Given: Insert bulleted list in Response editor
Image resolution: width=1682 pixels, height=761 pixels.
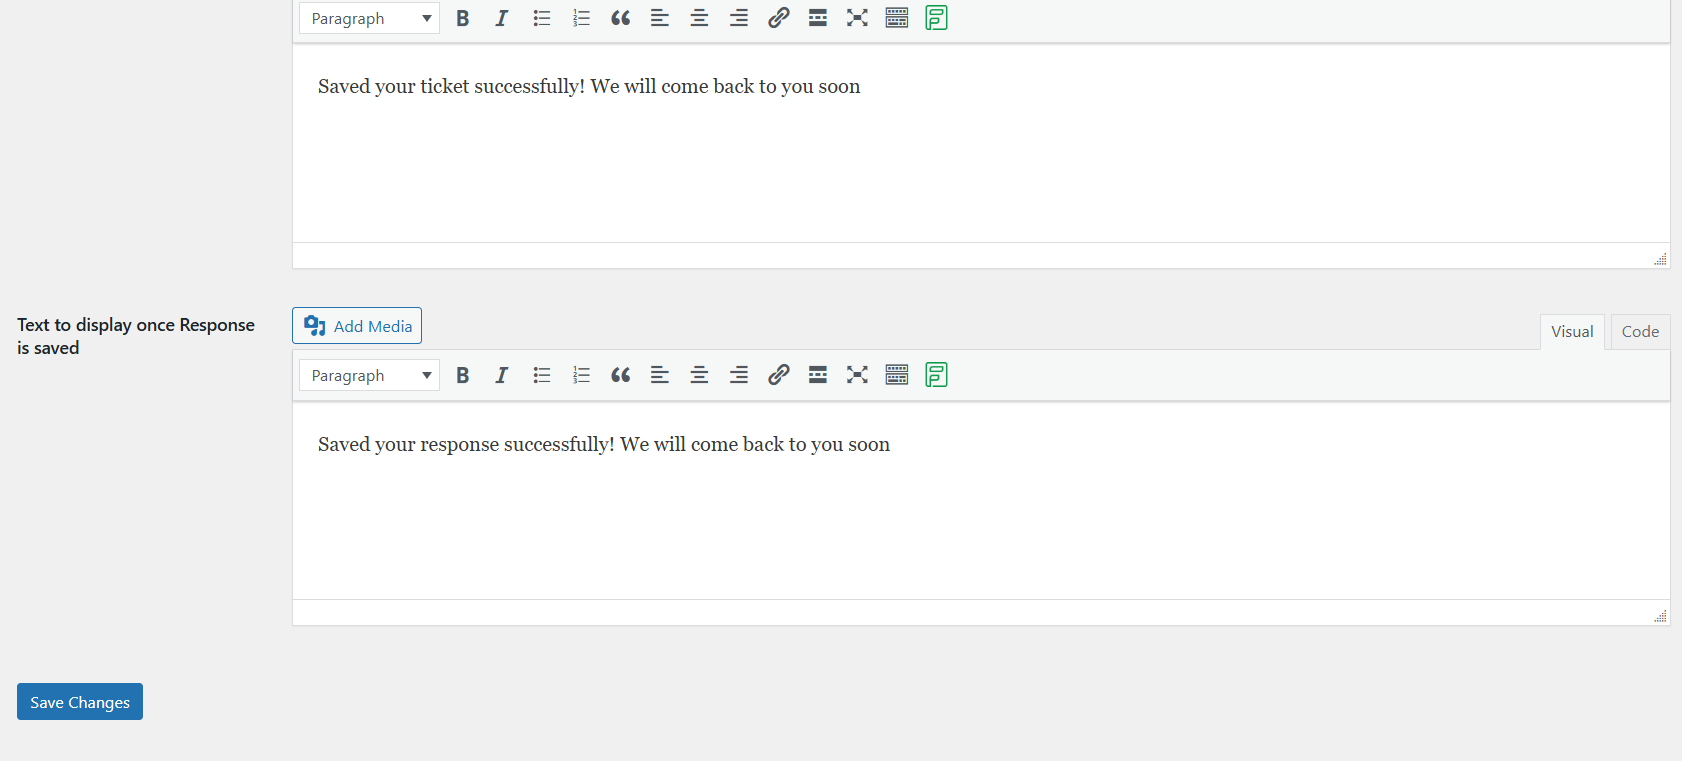Looking at the screenshot, I should [542, 375].
